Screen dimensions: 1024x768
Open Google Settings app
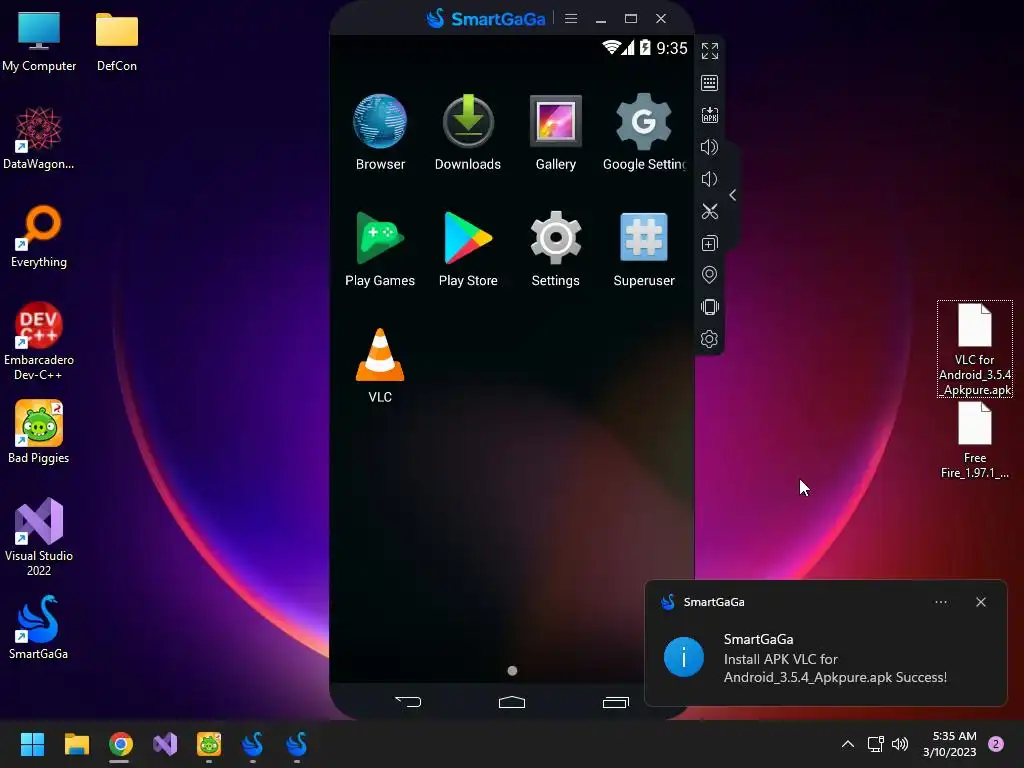click(x=644, y=133)
